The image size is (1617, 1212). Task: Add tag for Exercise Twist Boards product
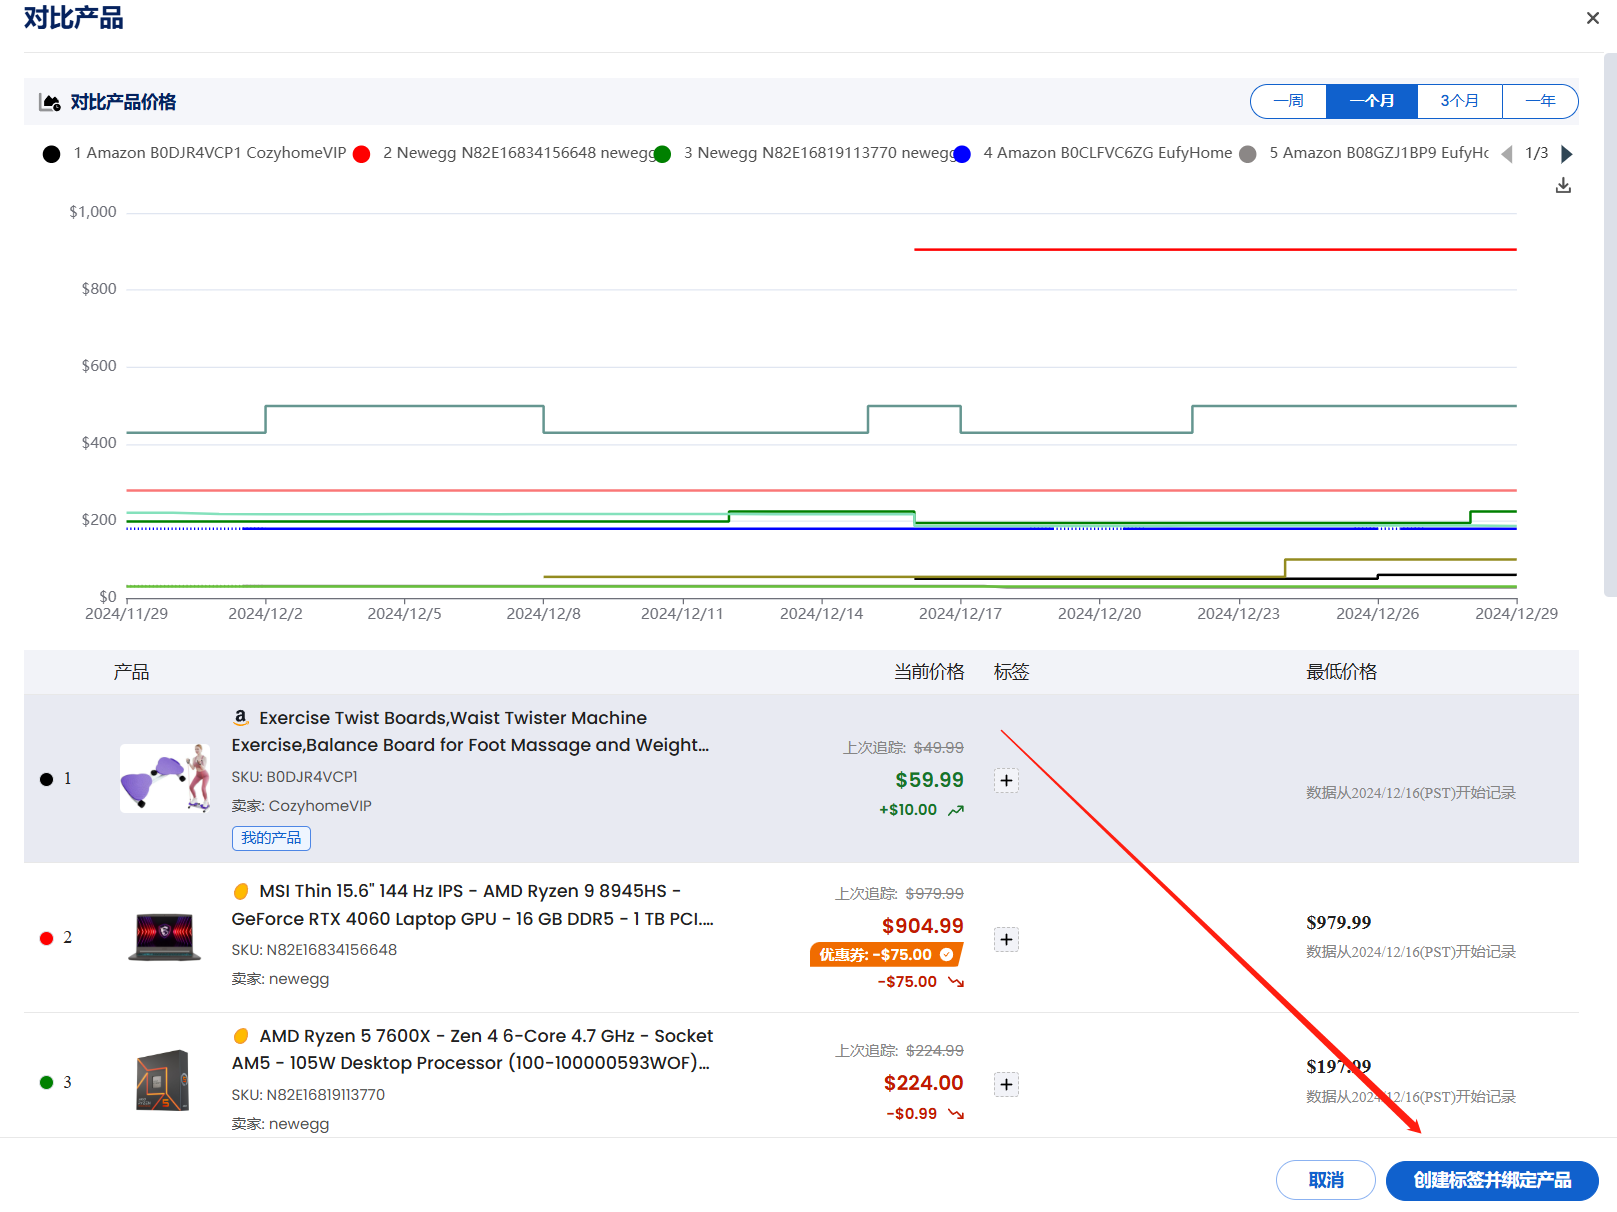pyautogui.click(x=1007, y=781)
